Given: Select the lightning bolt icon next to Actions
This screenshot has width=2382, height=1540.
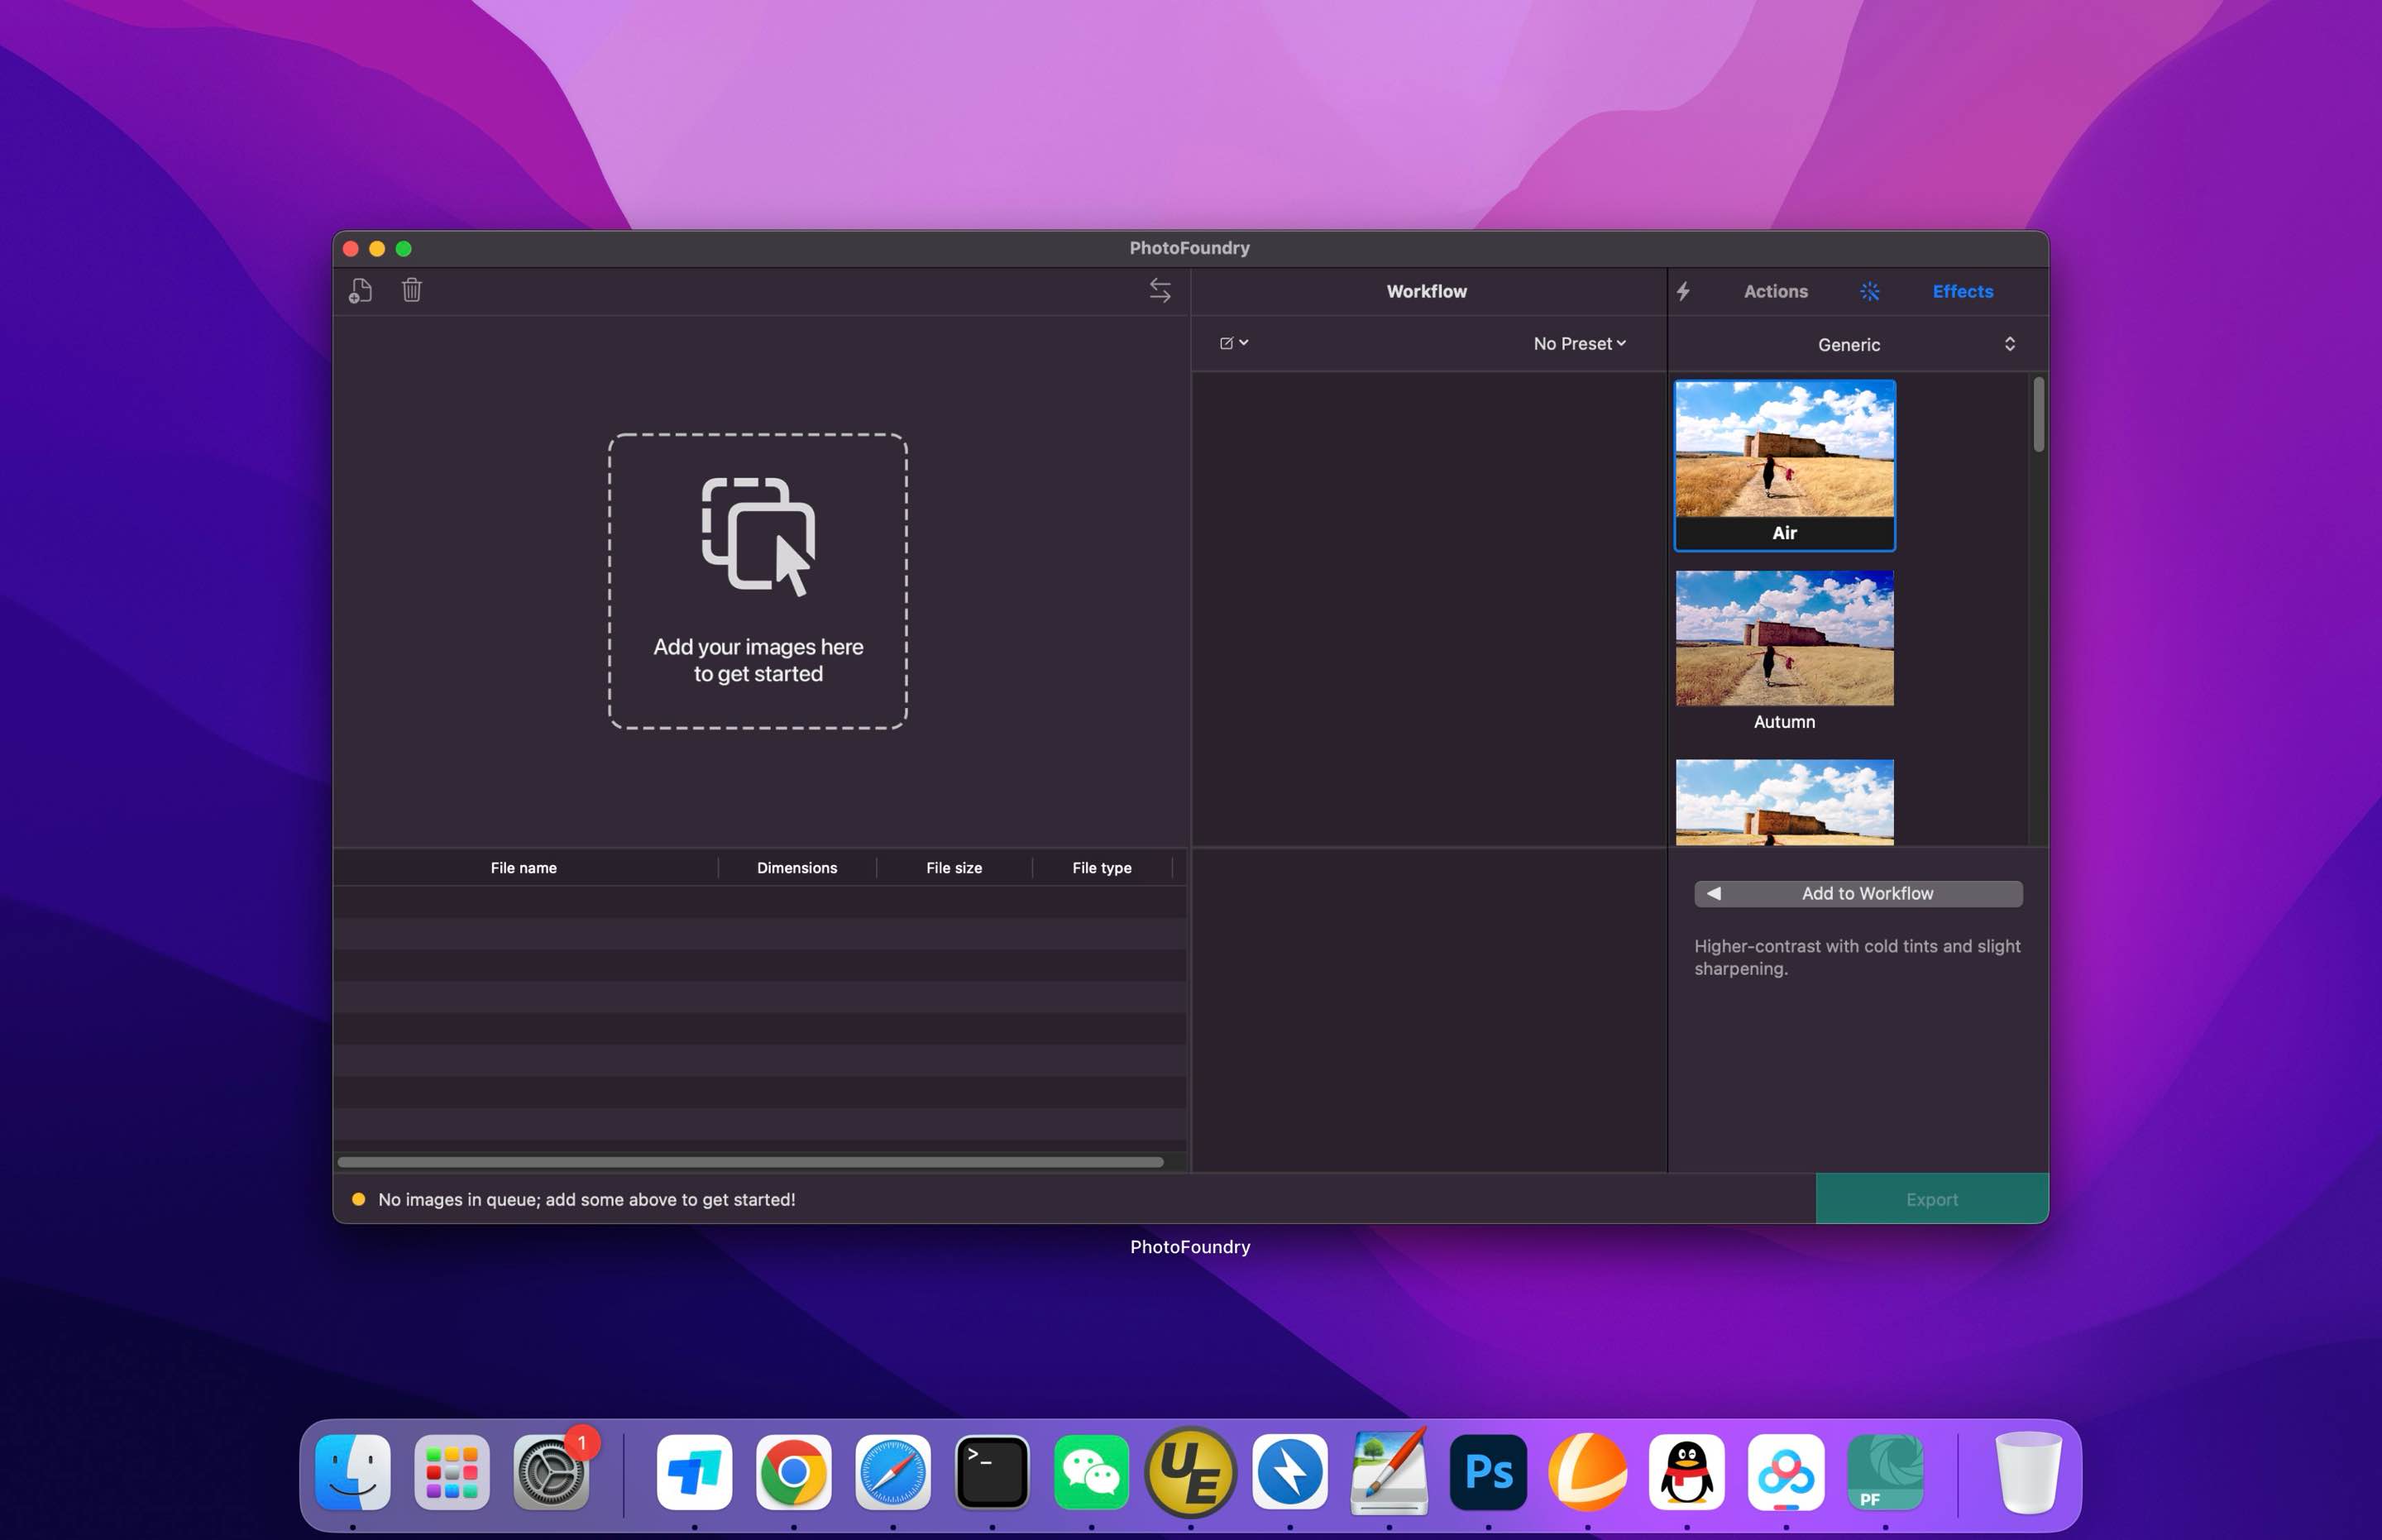Looking at the screenshot, I should (1684, 291).
